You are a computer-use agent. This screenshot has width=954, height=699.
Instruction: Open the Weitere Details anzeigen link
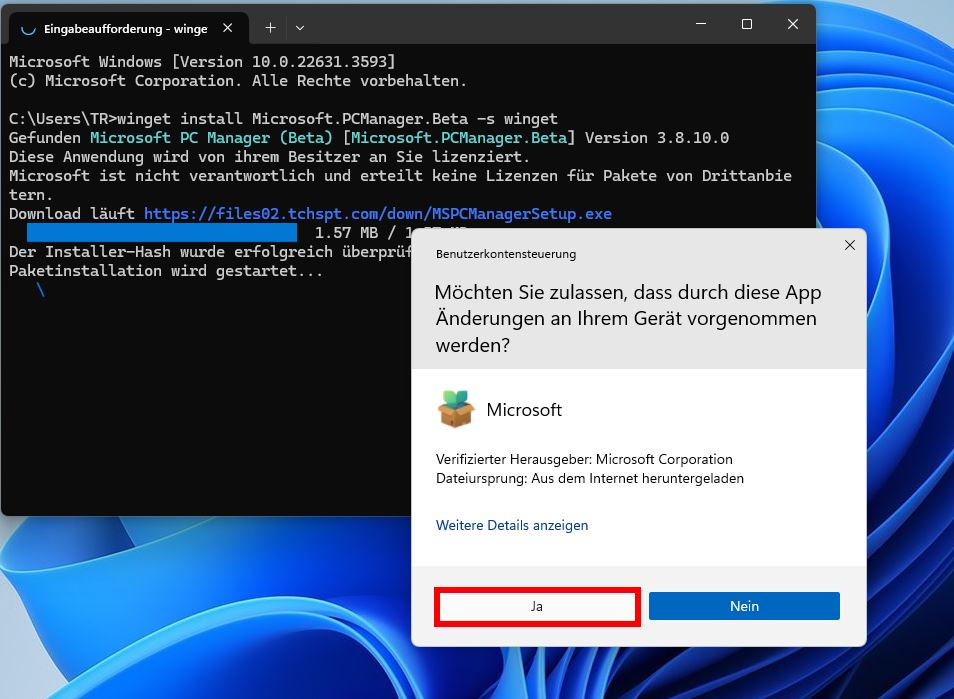(512, 525)
